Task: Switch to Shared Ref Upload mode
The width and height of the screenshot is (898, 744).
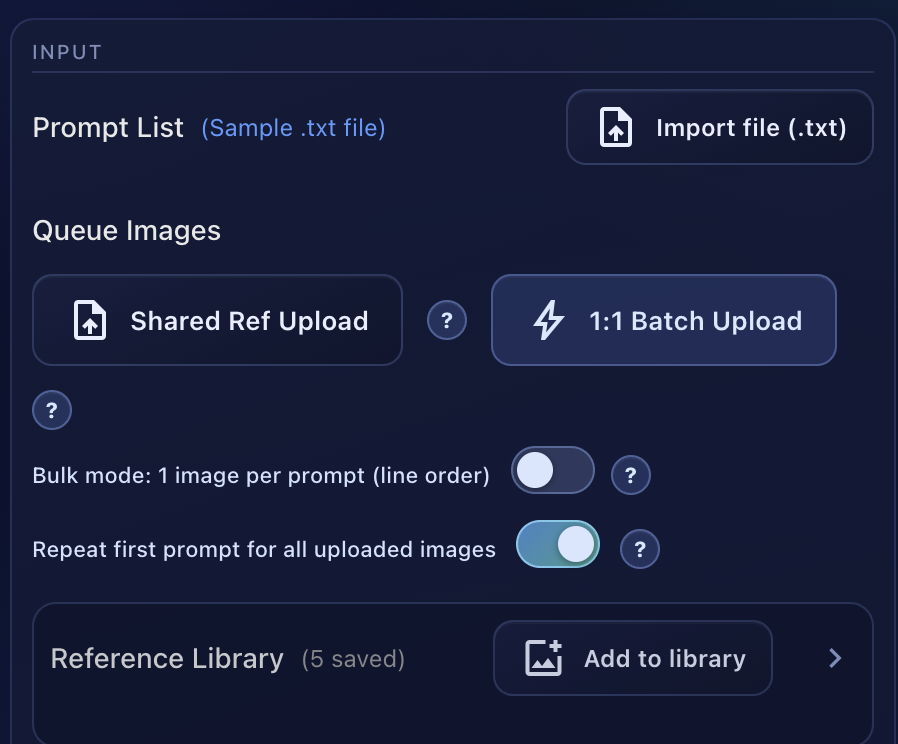Action: pyautogui.click(x=217, y=320)
